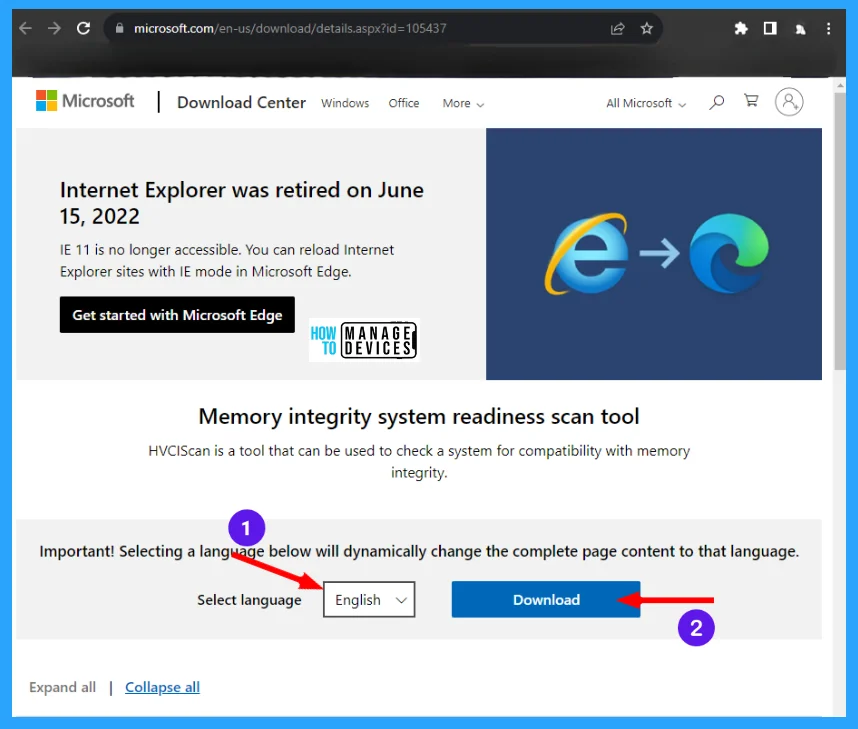Image resolution: width=858 pixels, height=729 pixels.
Task: Click the Collapse all link
Action: pos(163,687)
